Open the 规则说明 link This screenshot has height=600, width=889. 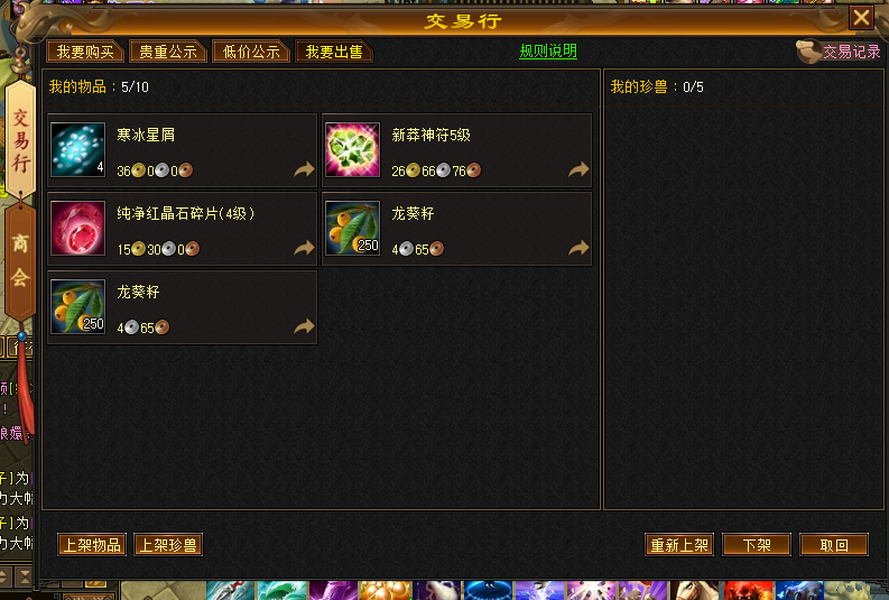click(x=548, y=51)
